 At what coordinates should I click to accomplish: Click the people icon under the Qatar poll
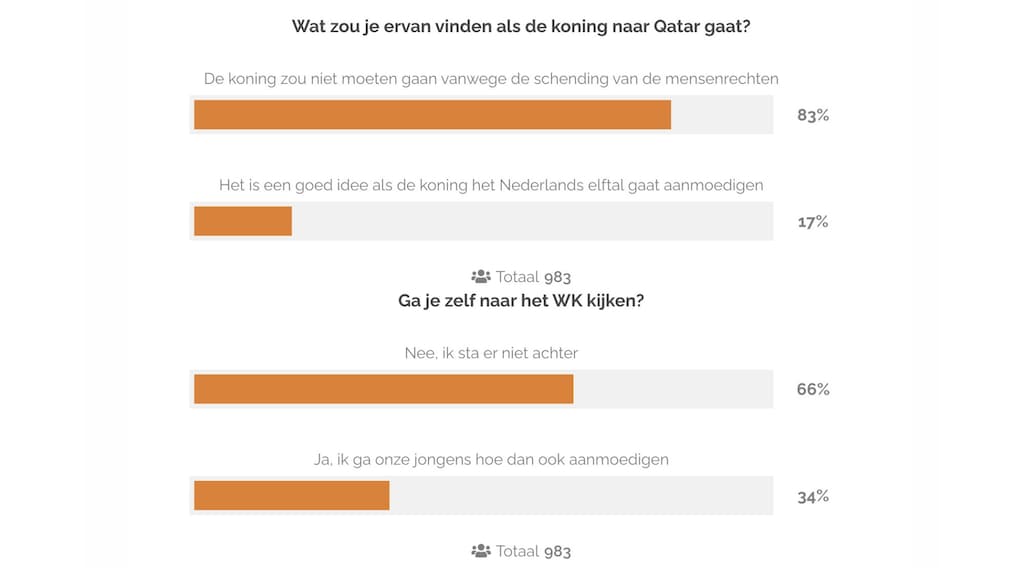coord(480,277)
